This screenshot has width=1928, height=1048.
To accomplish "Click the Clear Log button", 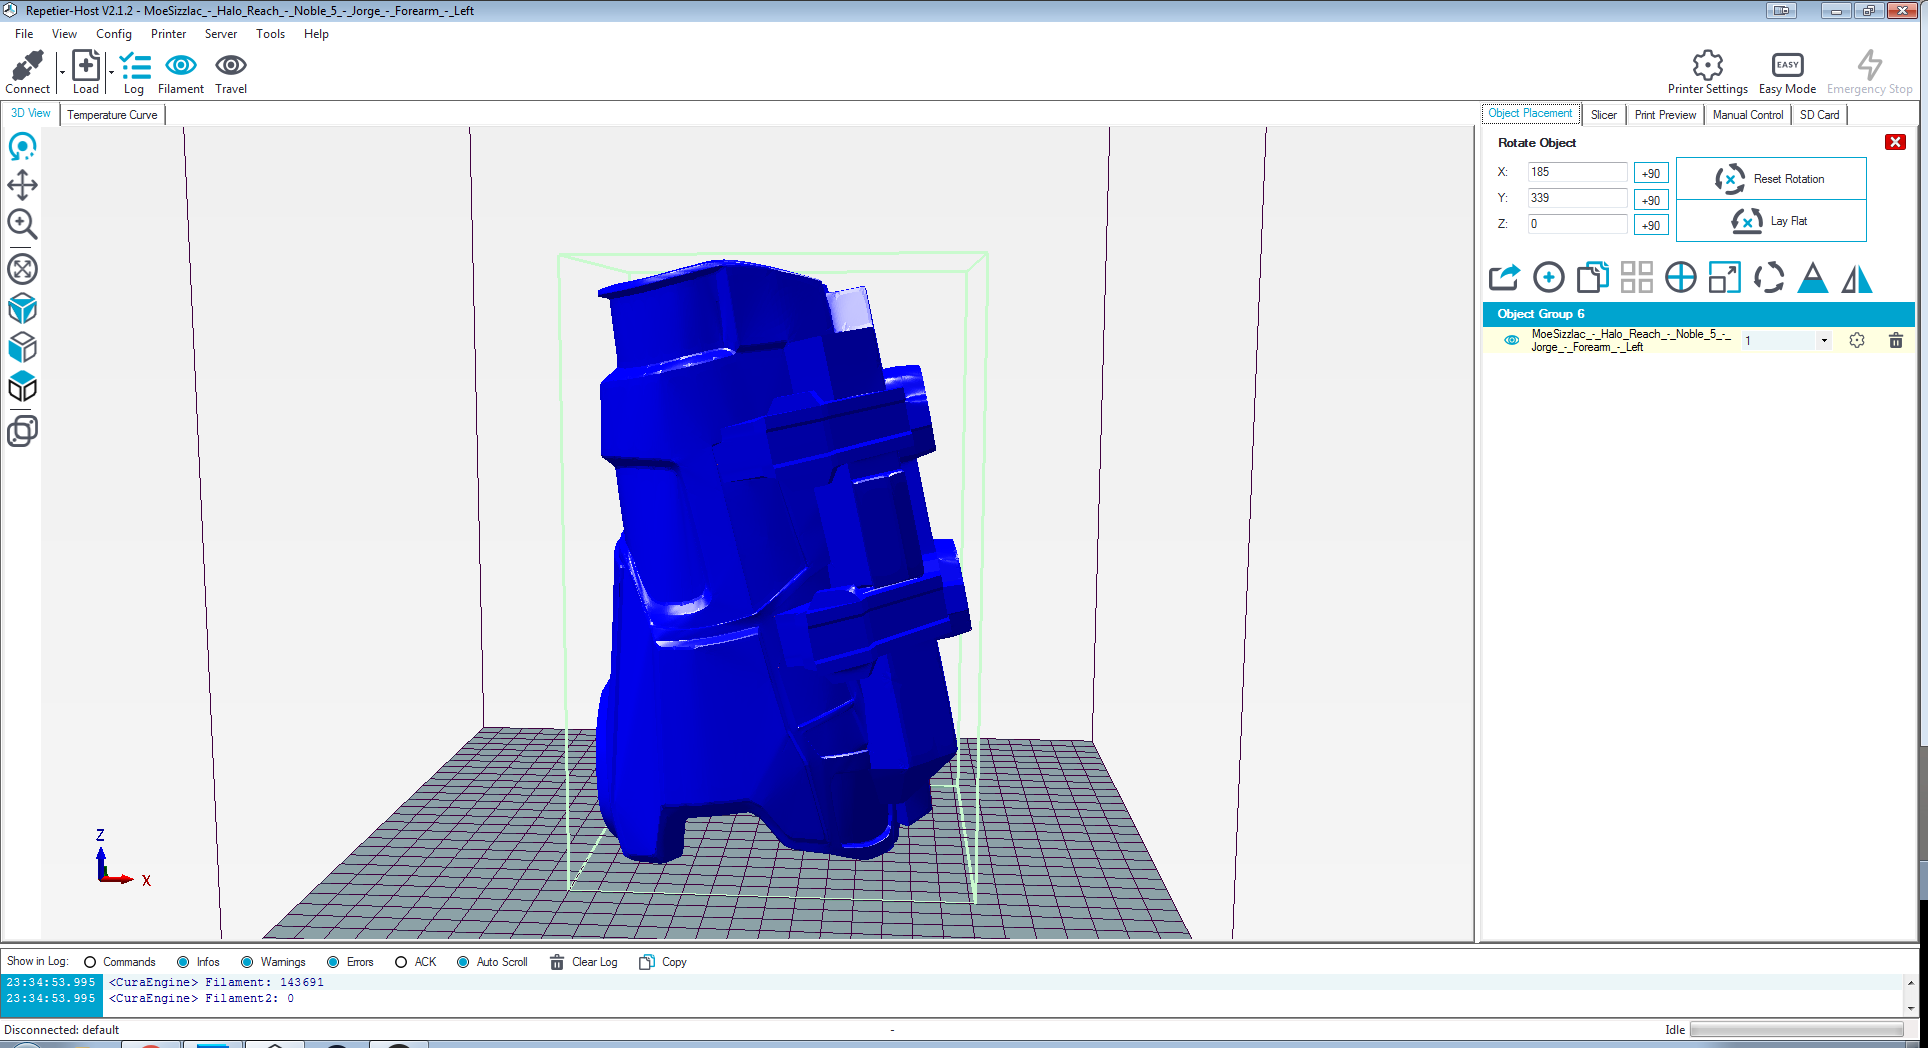I will pyautogui.click(x=584, y=962).
